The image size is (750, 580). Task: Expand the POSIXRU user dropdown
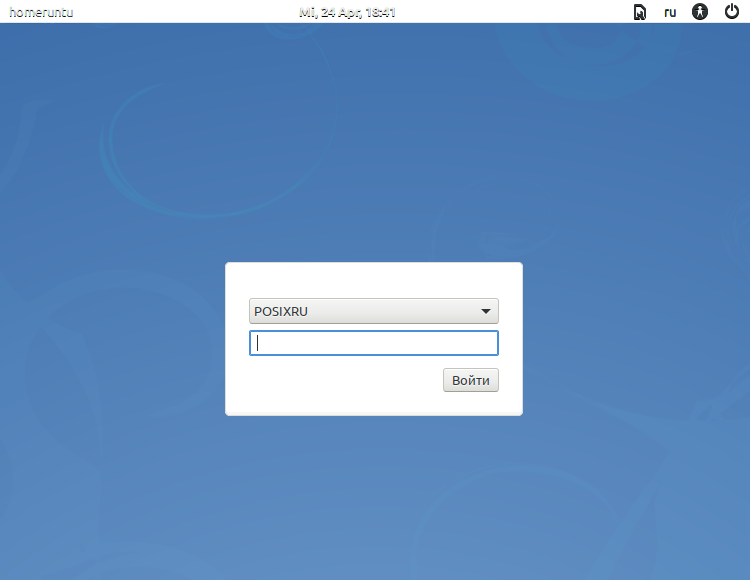(x=374, y=311)
